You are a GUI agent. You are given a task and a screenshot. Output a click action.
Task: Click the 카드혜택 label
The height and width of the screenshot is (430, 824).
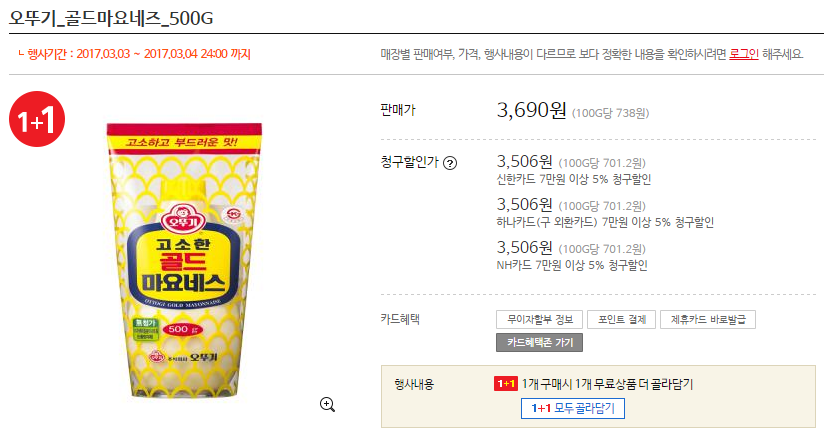[400, 319]
